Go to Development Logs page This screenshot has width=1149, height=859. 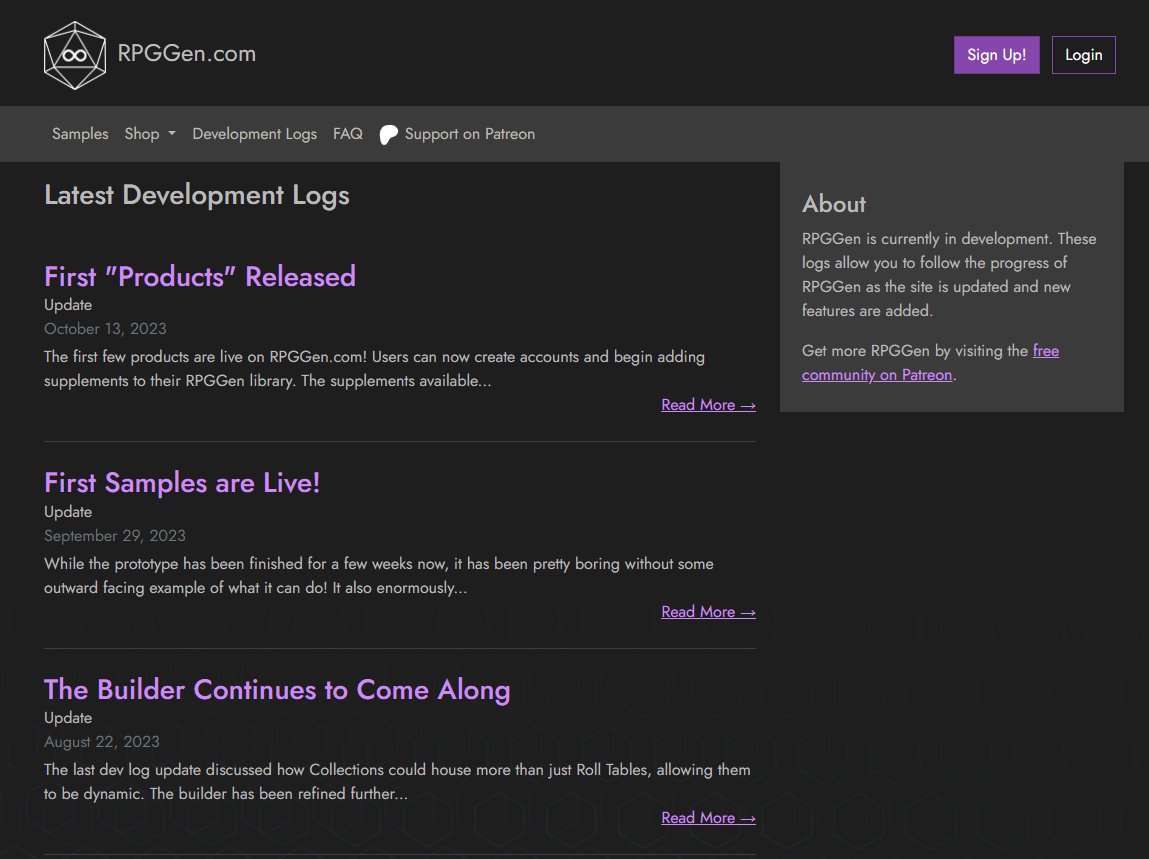[x=254, y=134]
